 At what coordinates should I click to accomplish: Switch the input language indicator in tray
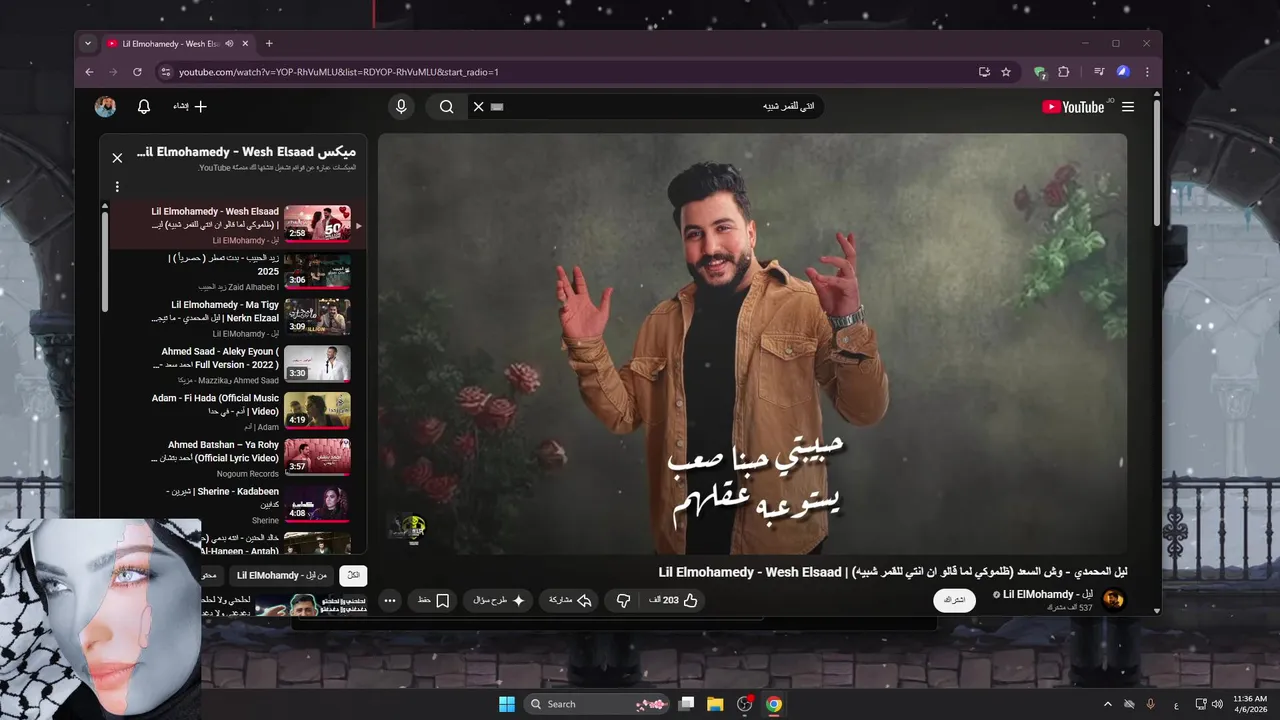tap(1174, 704)
